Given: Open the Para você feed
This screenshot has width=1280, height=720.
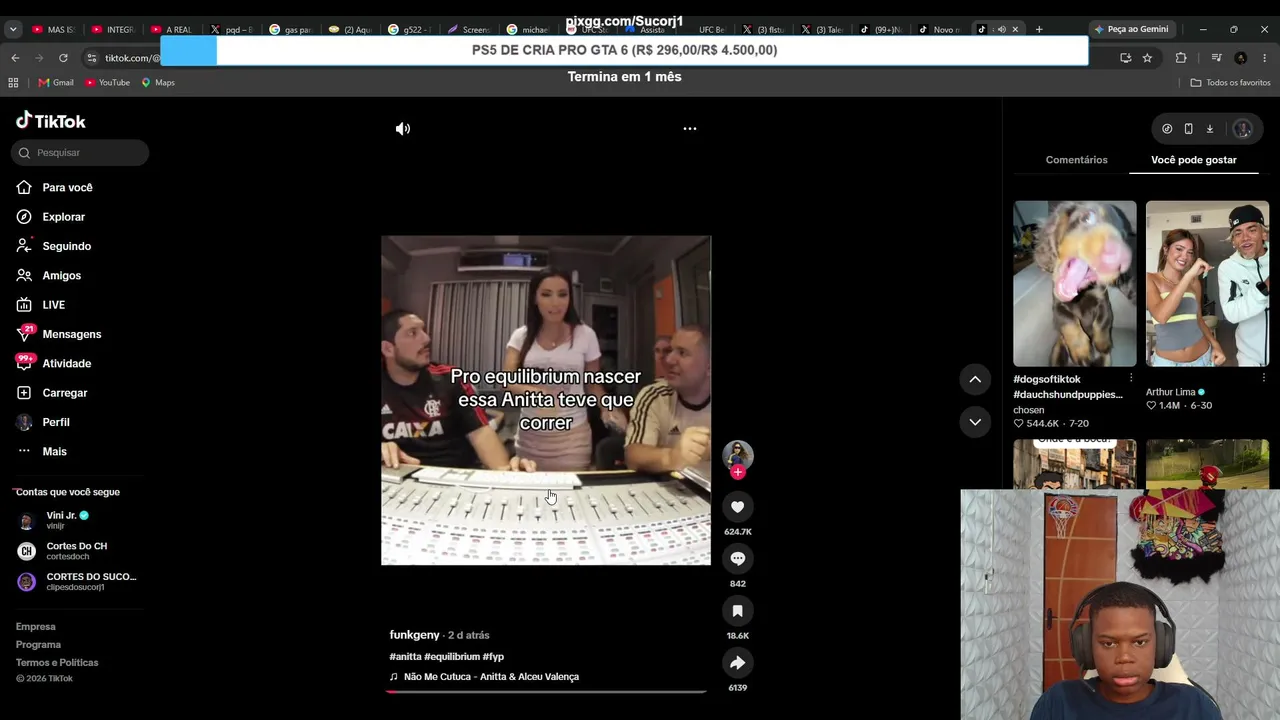Looking at the screenshot, I should pos(55,187).
